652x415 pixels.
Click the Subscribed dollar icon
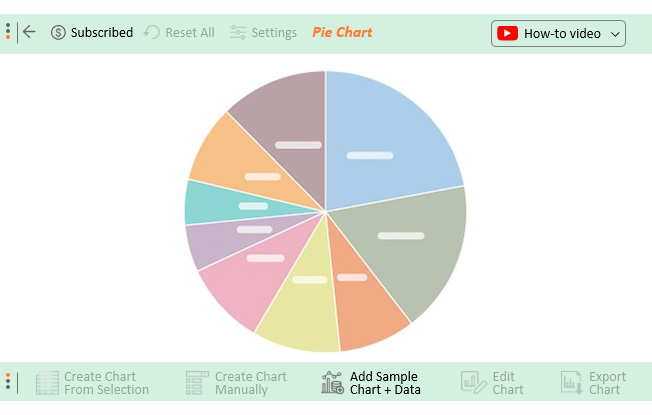[58, 32]
